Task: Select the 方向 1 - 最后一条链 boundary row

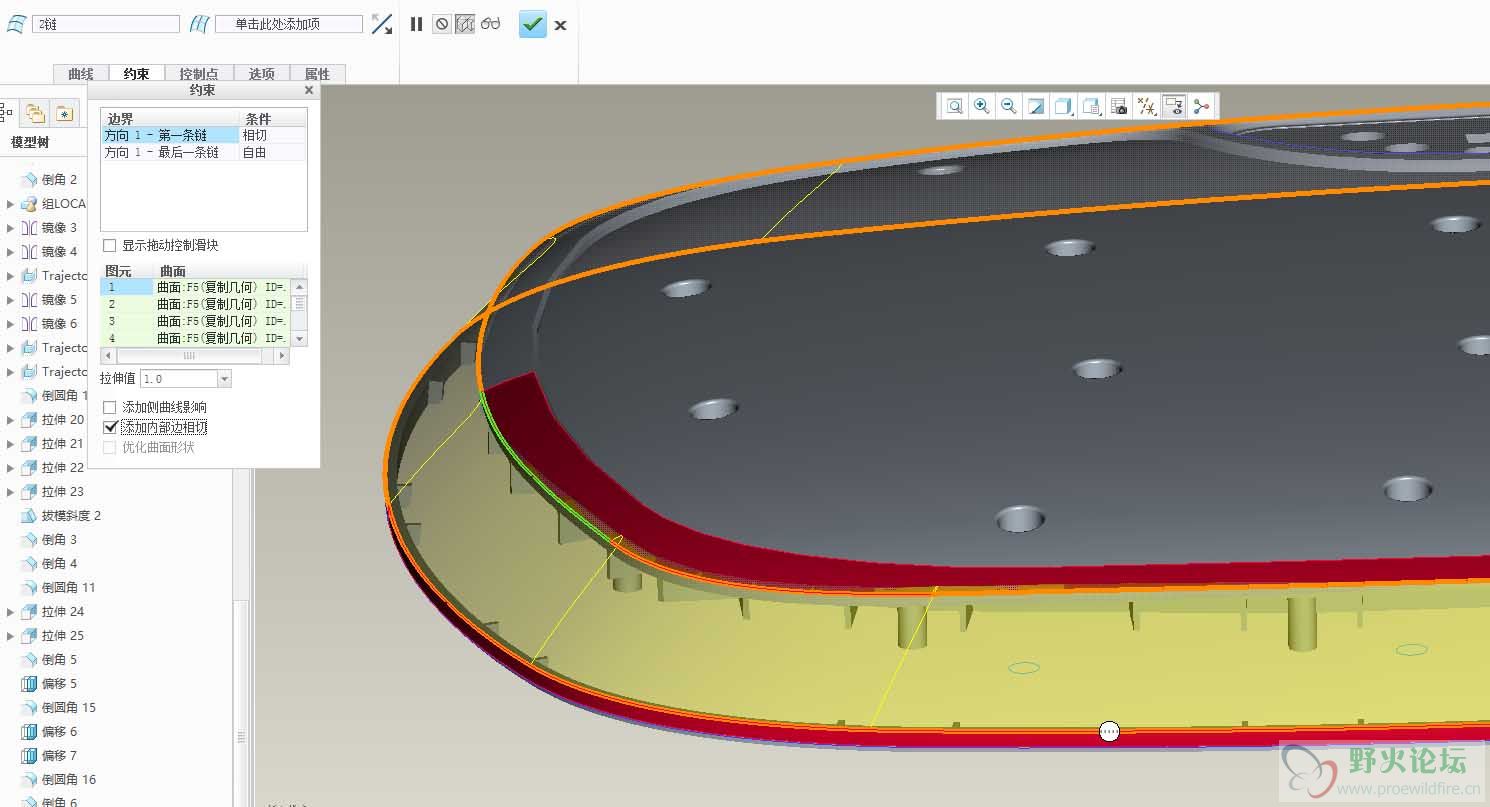Action: pyautogui.click(x=170, y=153)
